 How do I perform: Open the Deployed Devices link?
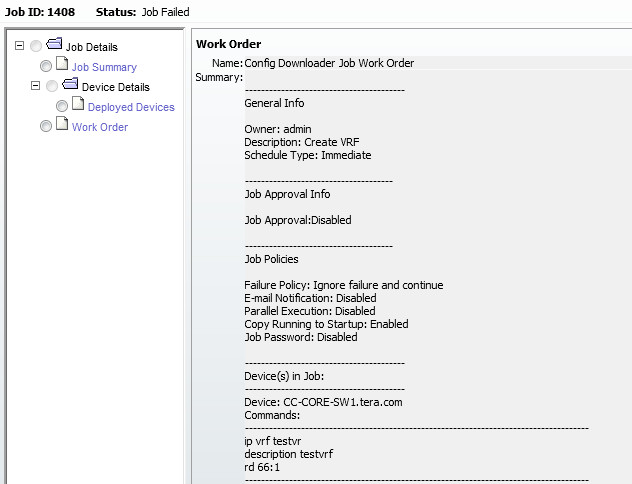[x=131, y=107]
